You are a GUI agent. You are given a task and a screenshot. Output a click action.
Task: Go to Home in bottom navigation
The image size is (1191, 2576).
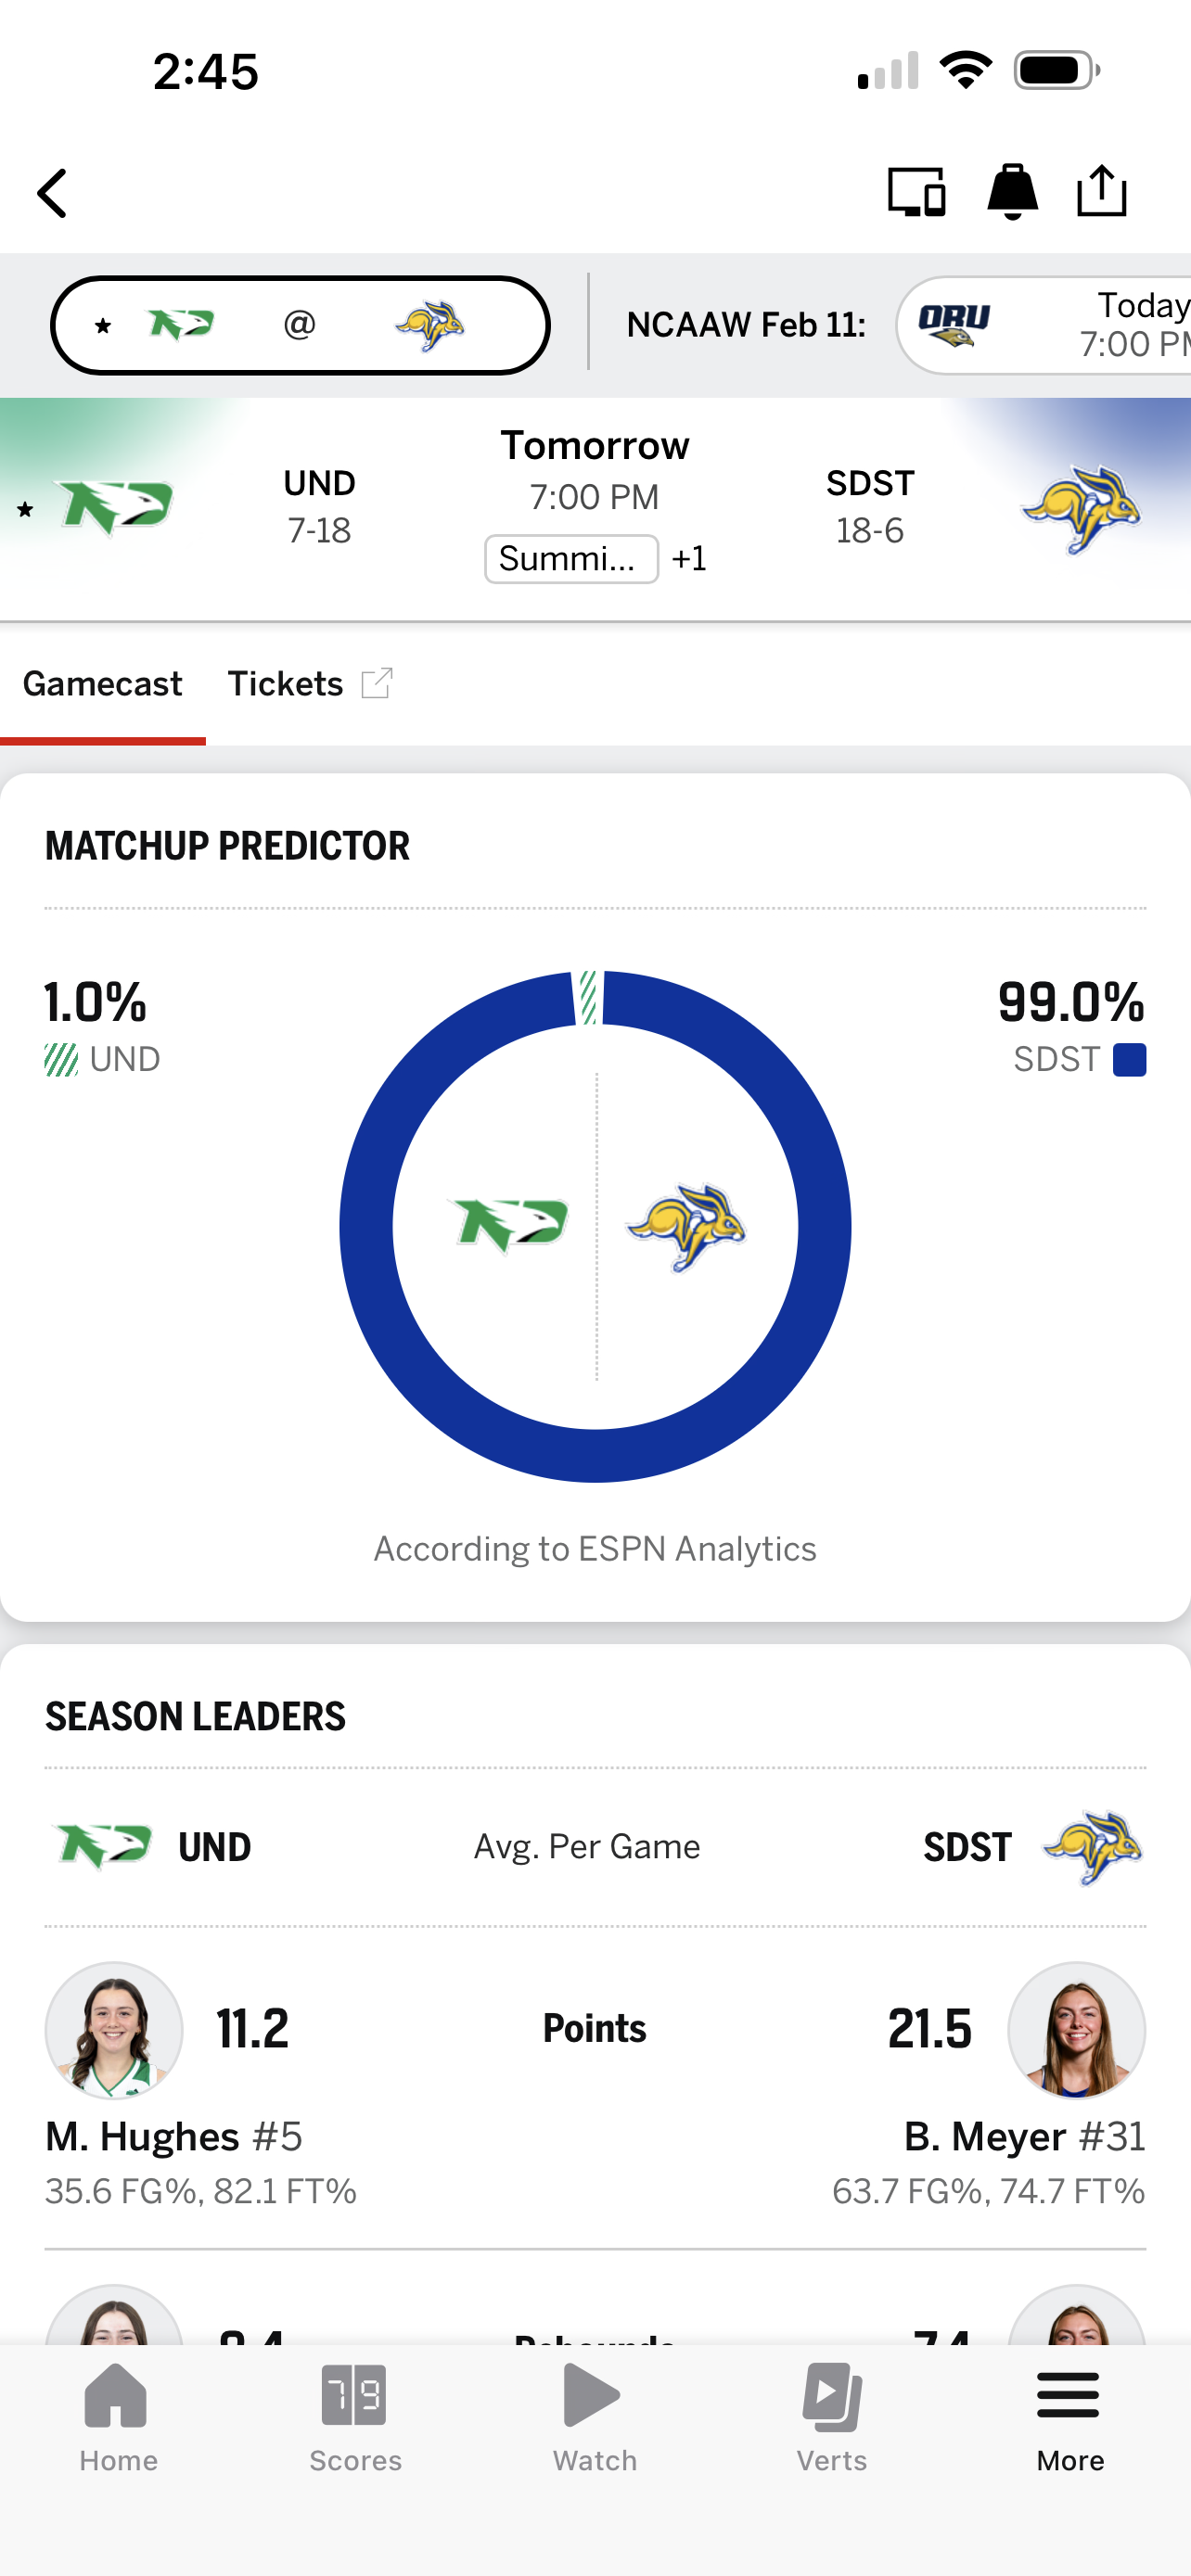118,2416
